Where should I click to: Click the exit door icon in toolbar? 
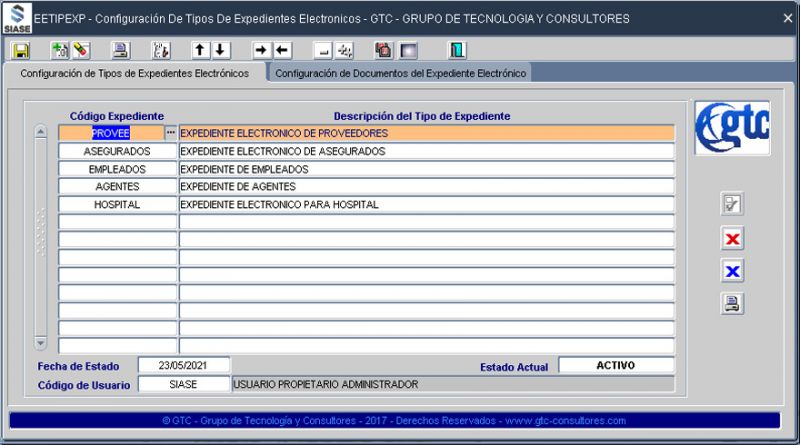457,50
